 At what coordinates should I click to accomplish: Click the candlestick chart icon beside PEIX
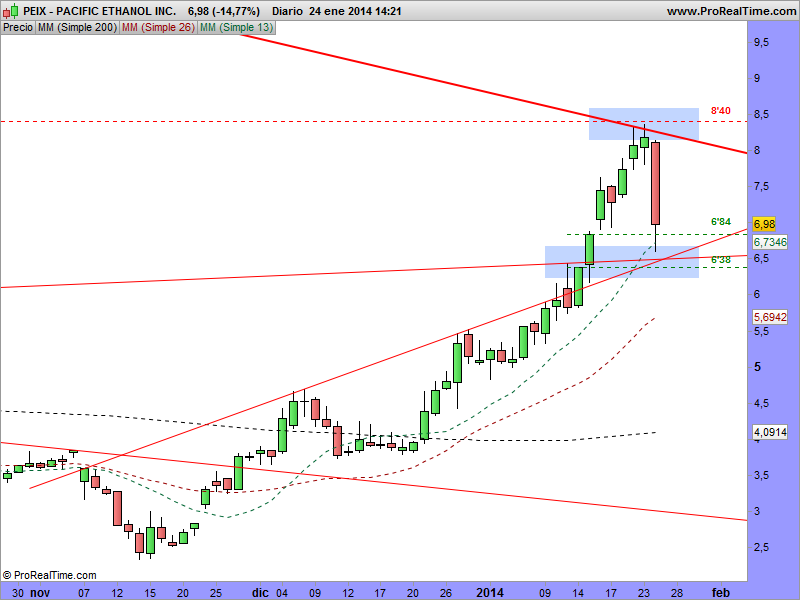tap(12, 11)
